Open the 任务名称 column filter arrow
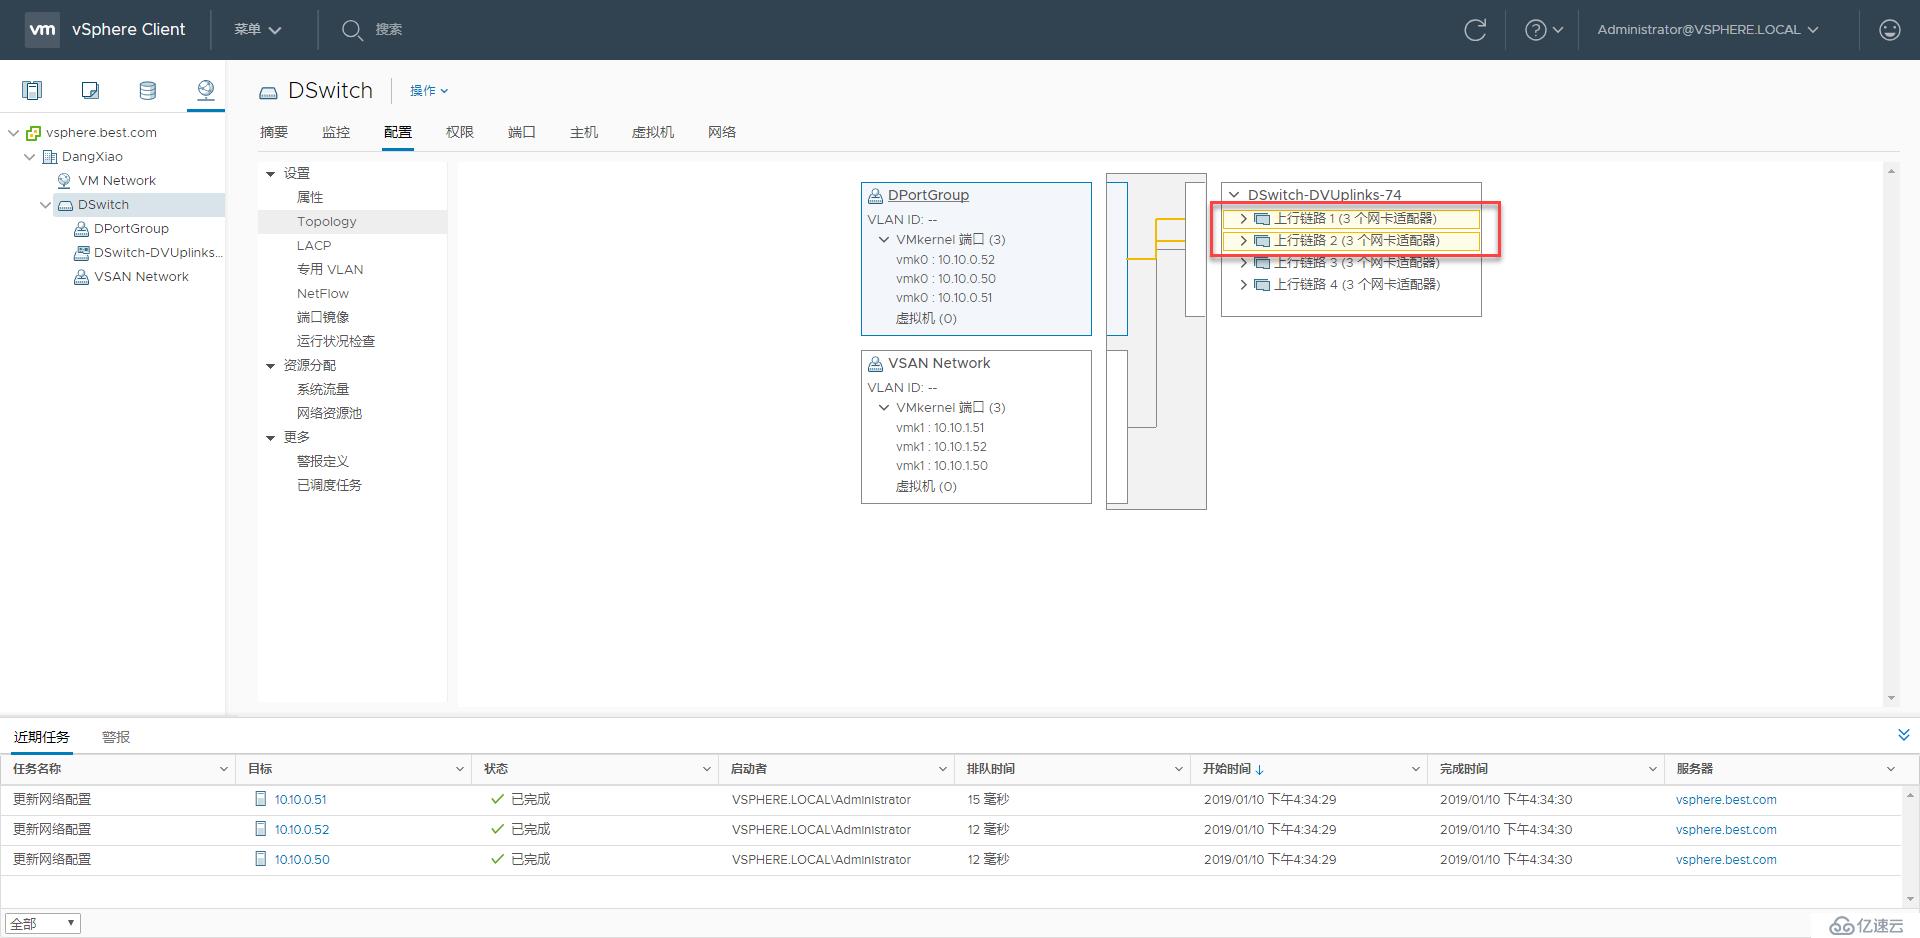The image size is (1920, 938). [223, 769]
